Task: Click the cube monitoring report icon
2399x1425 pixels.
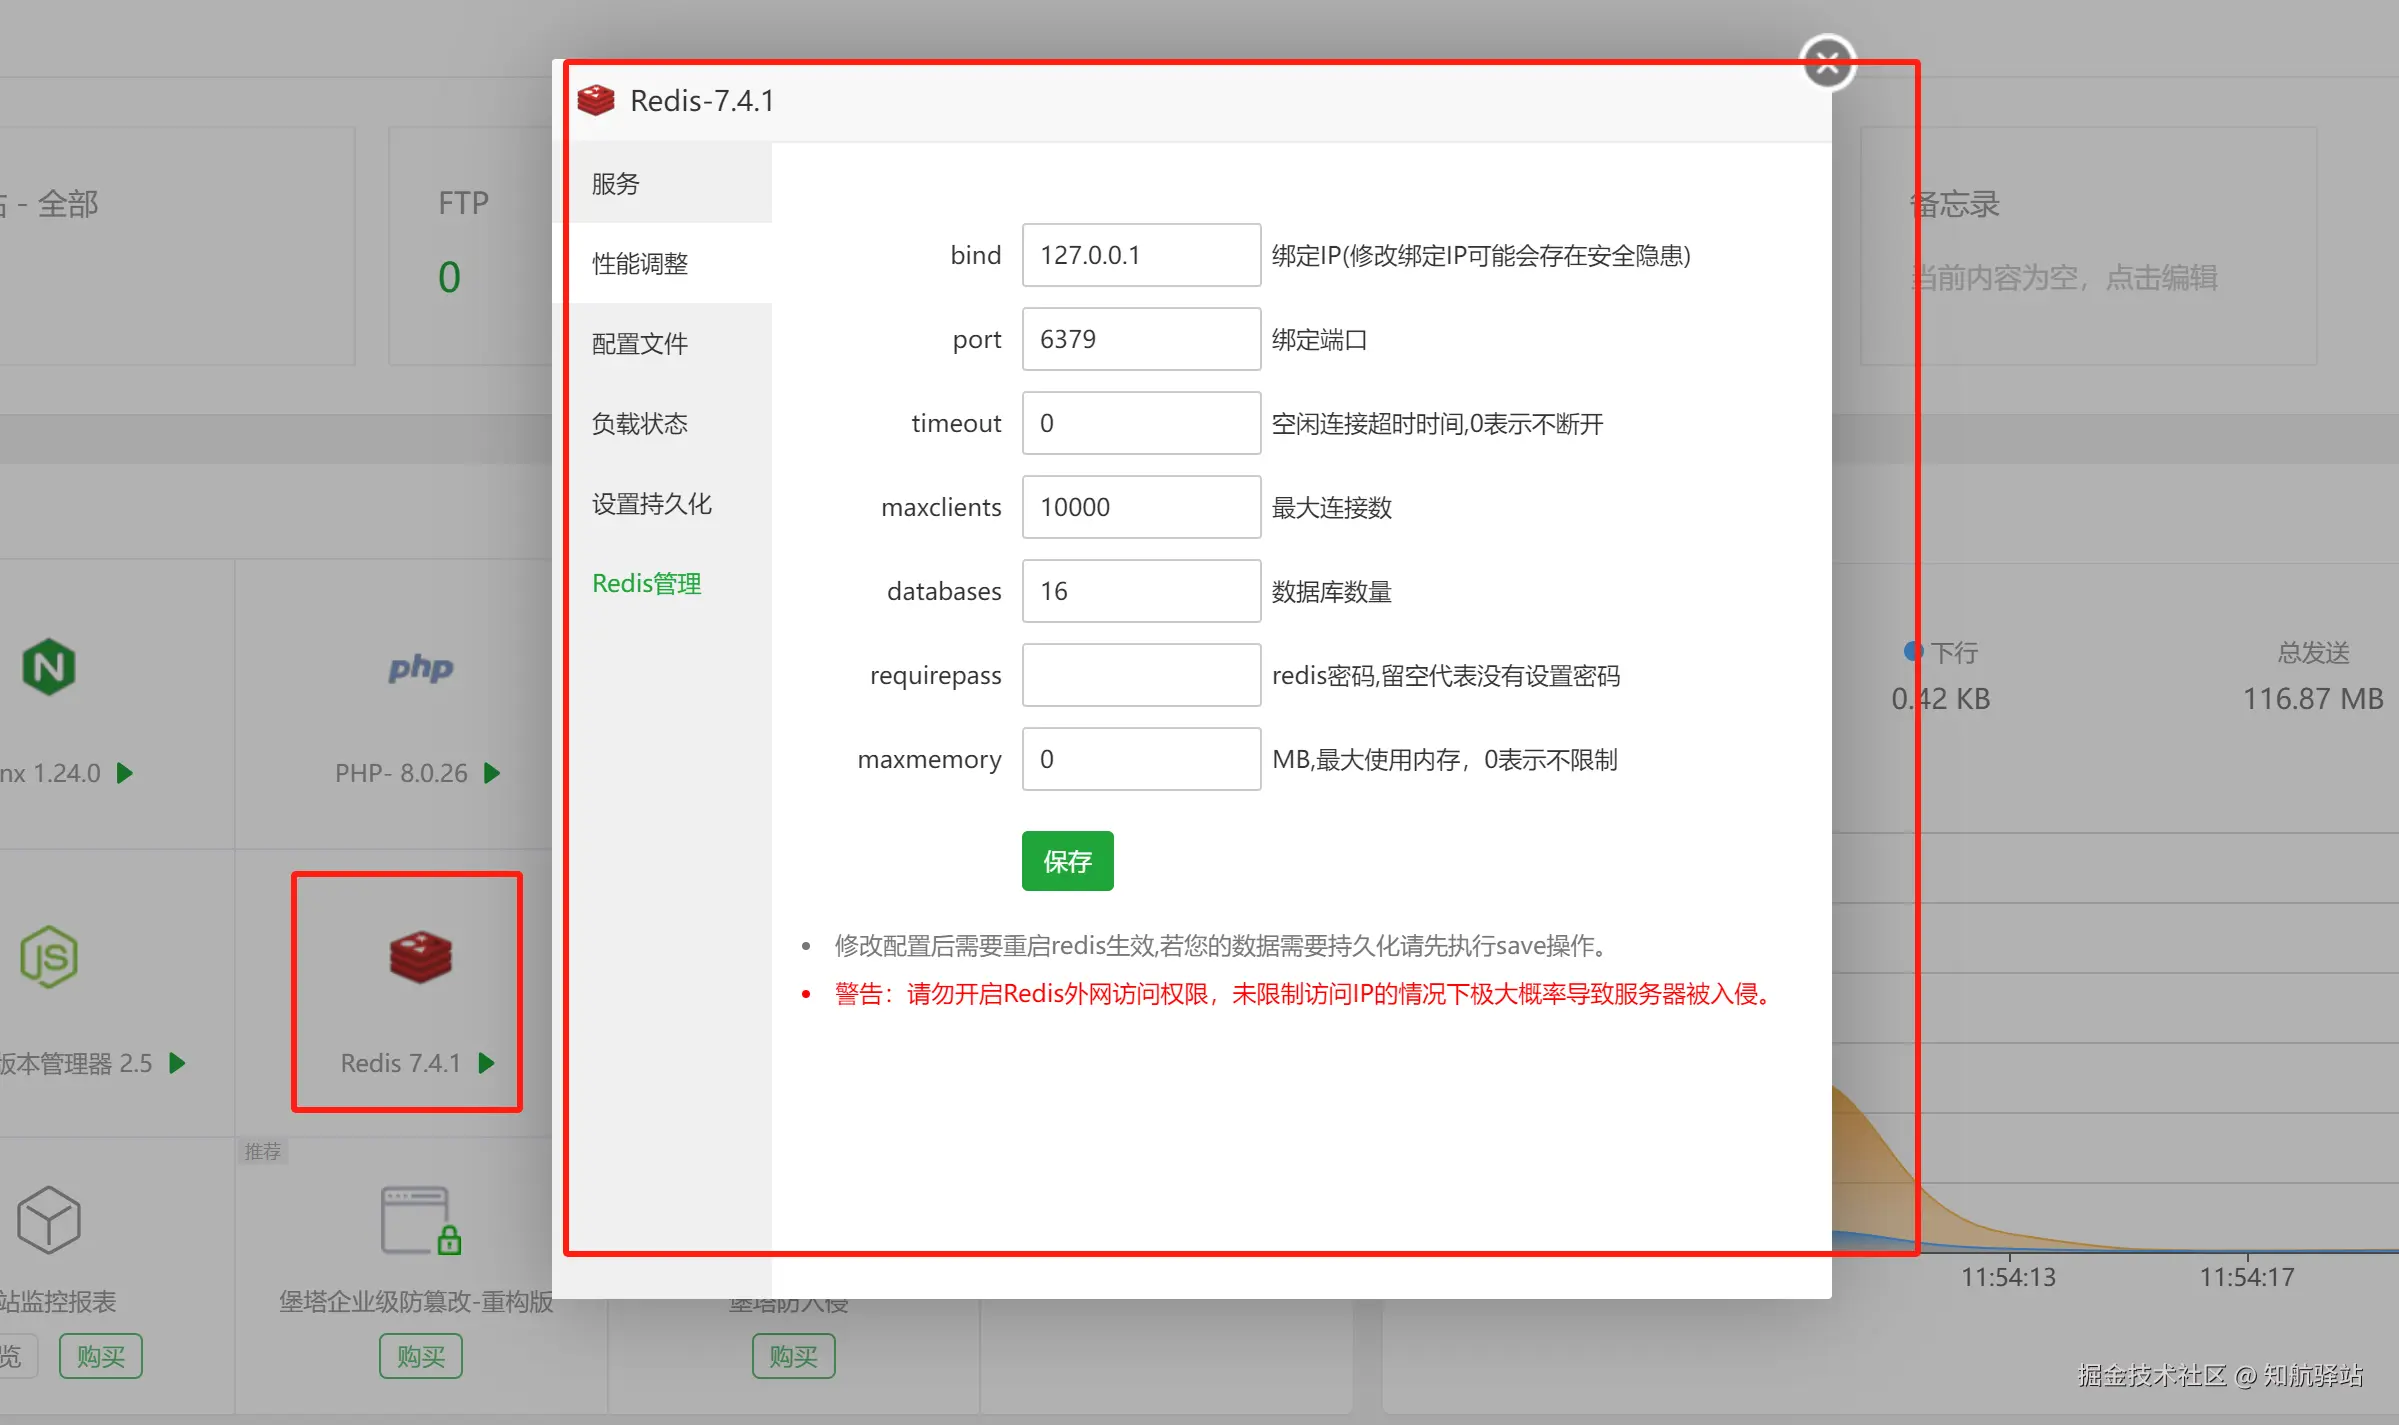Action: [49, 1220]
